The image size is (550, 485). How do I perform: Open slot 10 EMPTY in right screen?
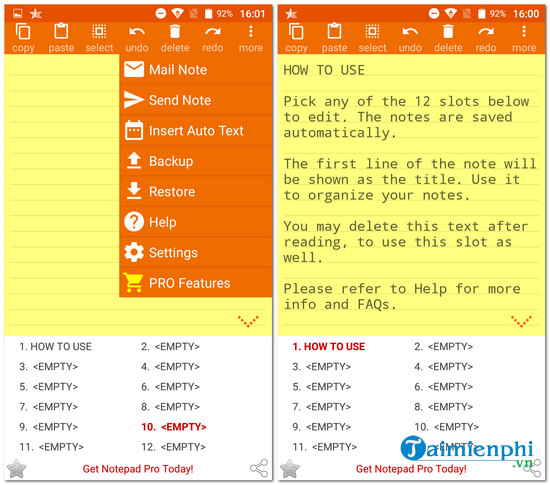coord(447,426)
